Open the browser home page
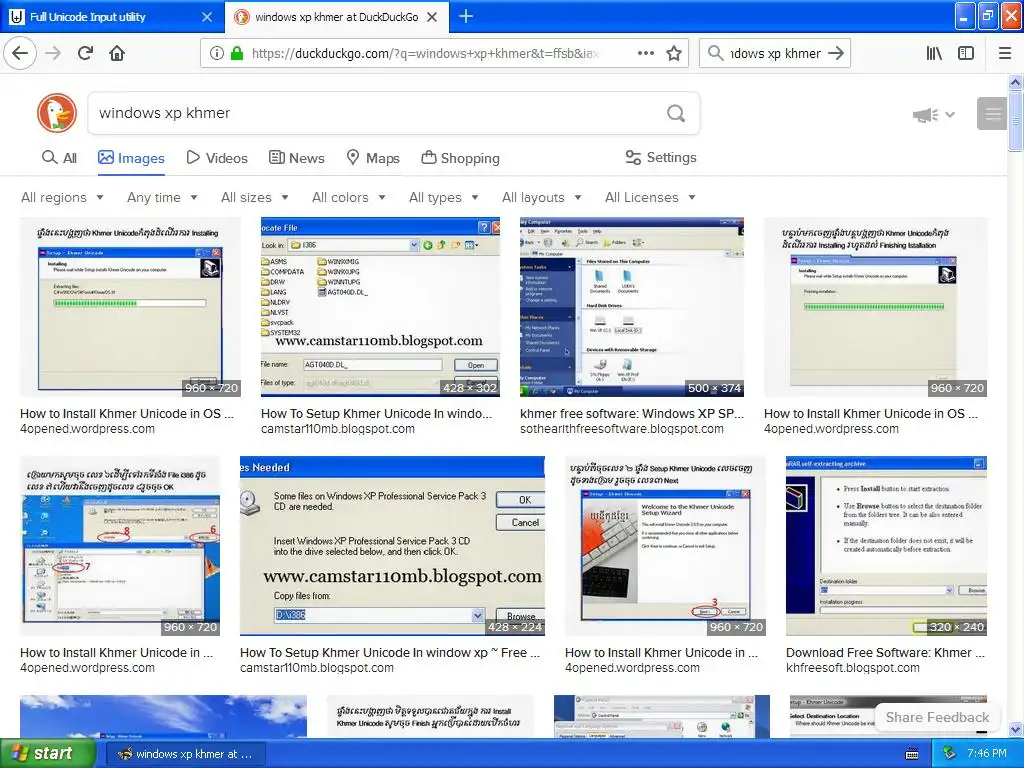Viewport: 1024px width, 768px height. point(117,53)
